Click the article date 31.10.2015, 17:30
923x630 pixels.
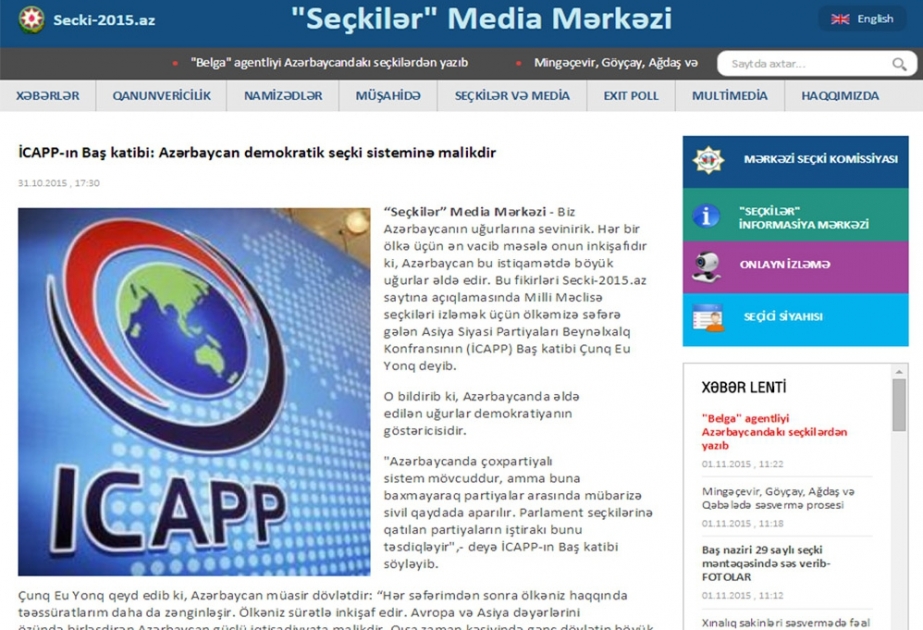(59, 183)
